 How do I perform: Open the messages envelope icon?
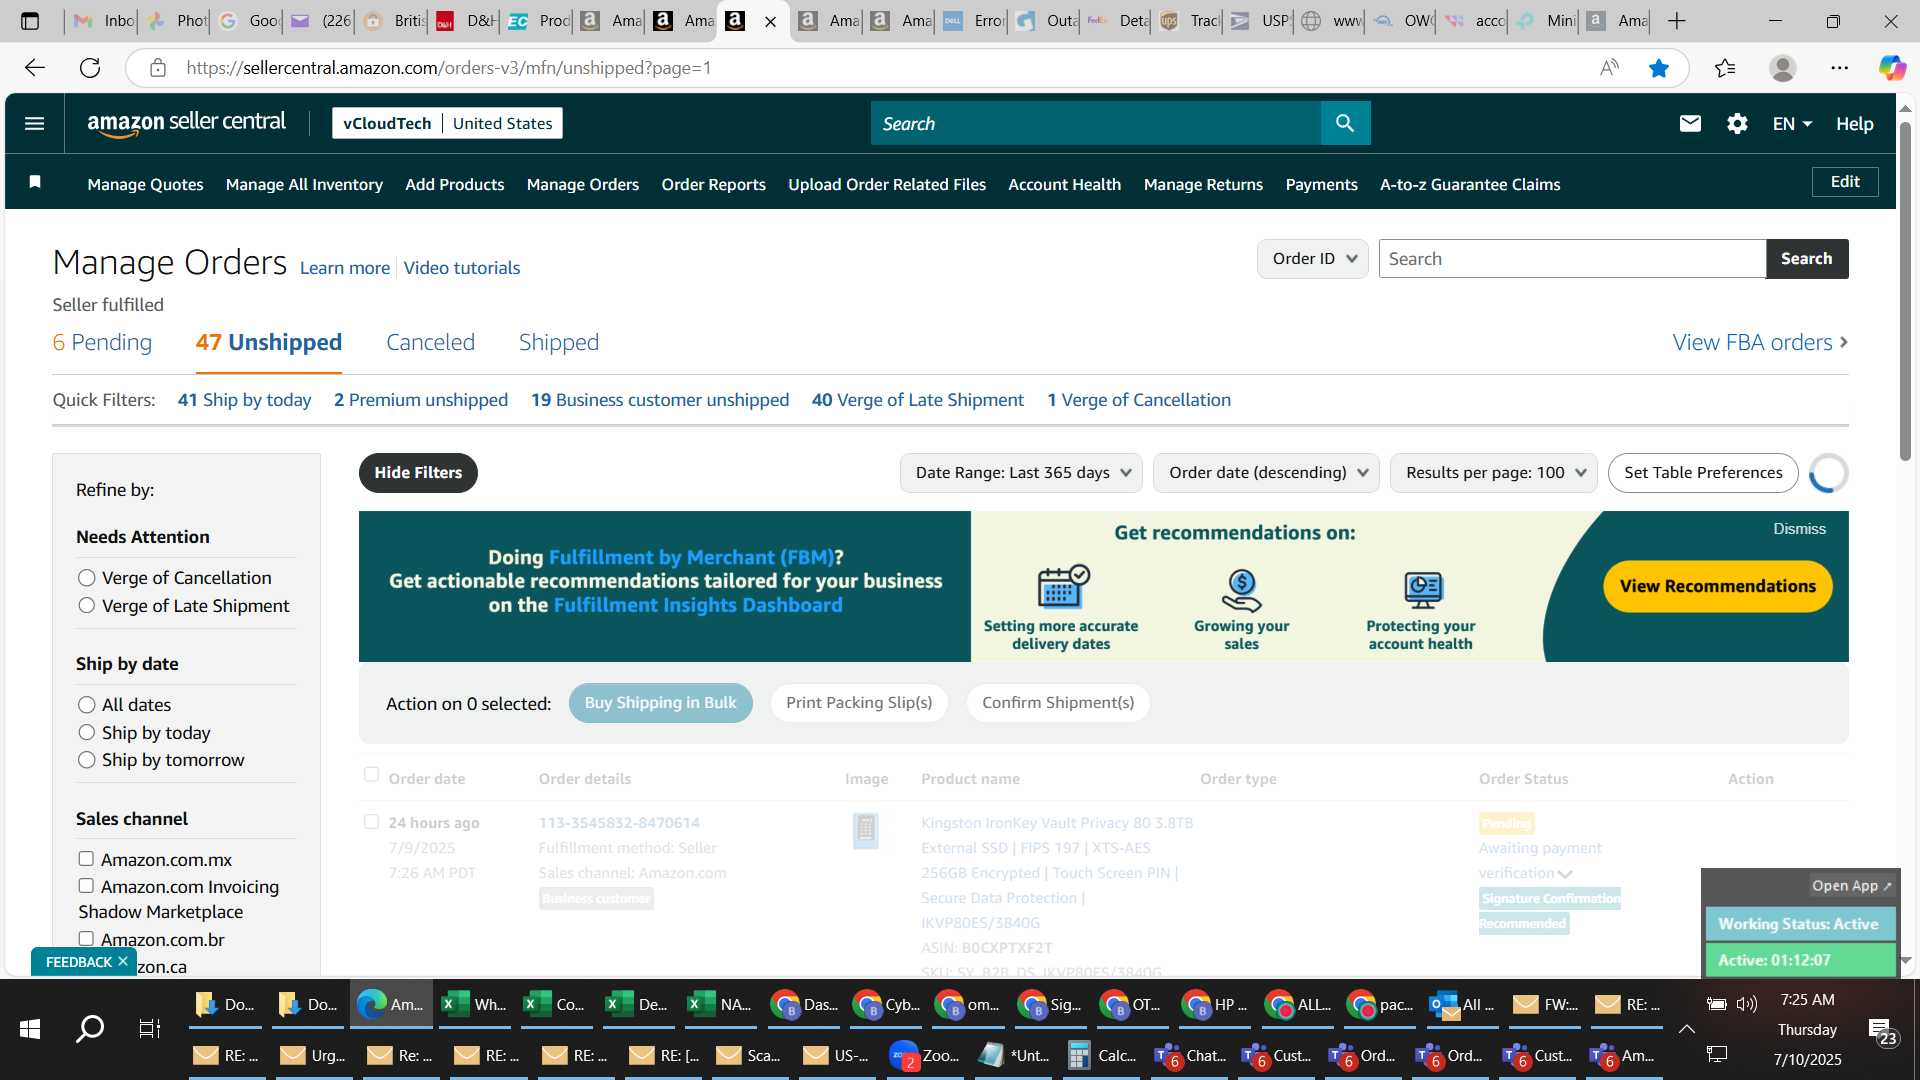(1690, 123)
